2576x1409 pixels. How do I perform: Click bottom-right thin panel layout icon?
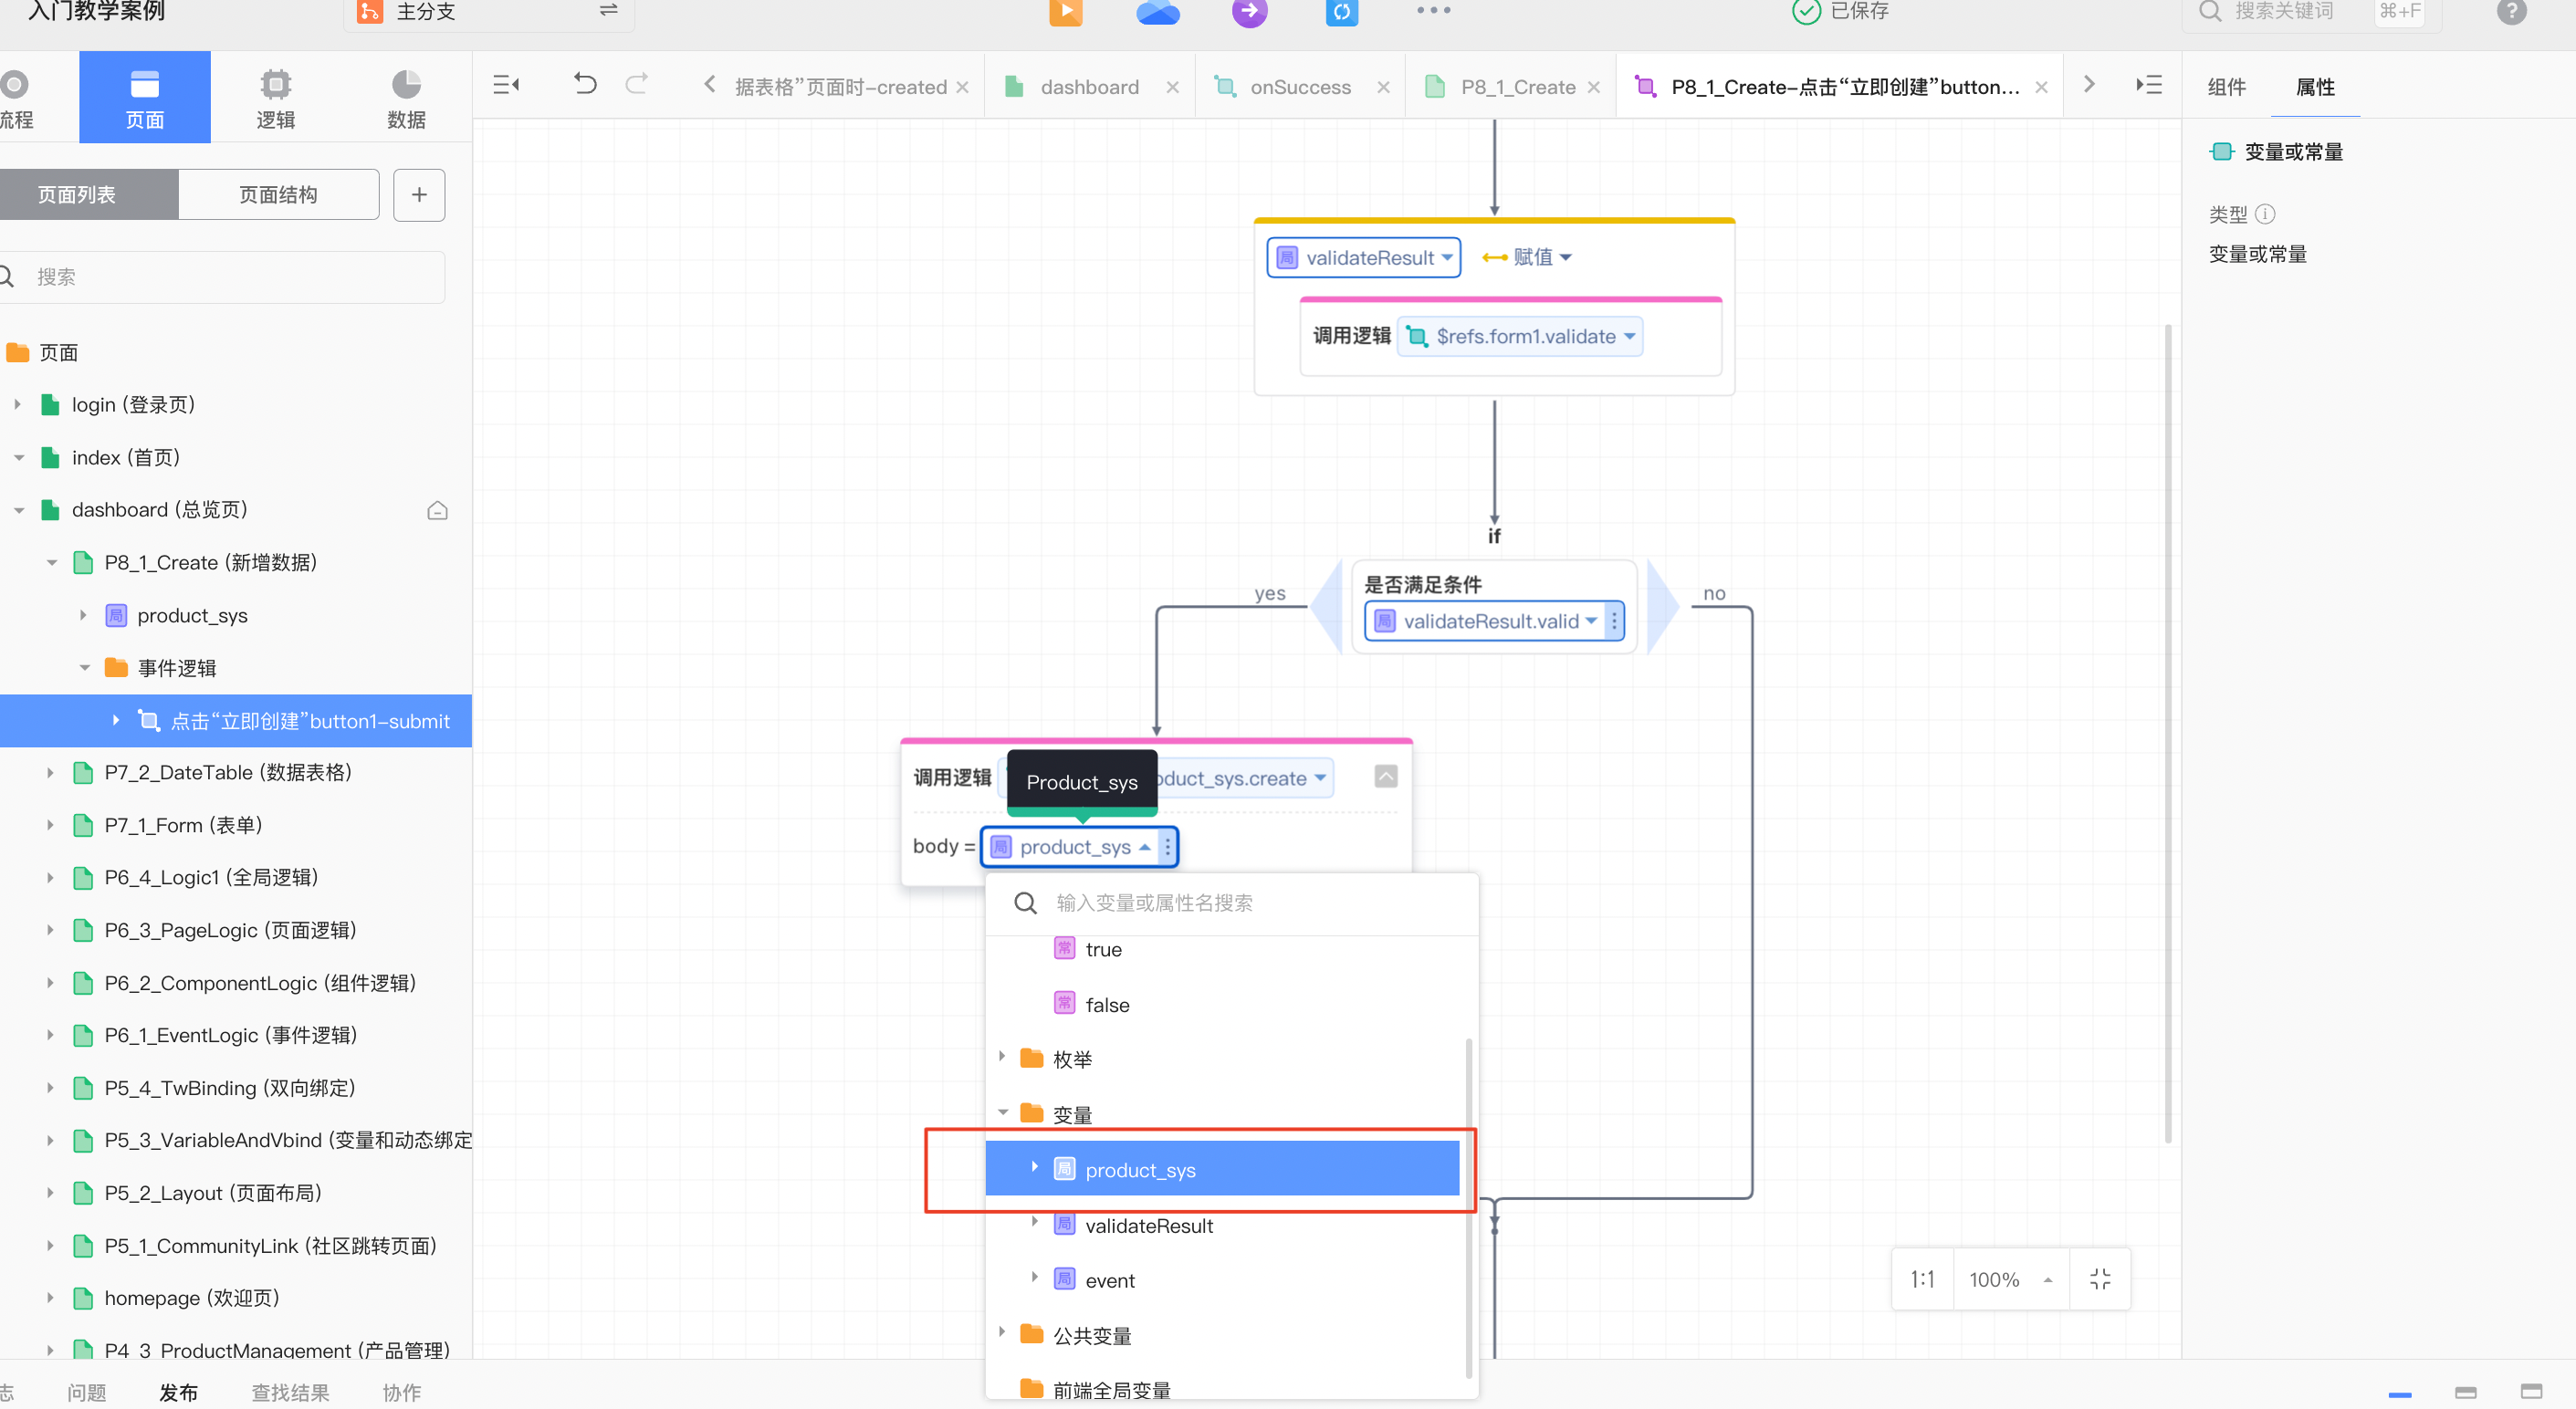click(x=2400, y=1393)
